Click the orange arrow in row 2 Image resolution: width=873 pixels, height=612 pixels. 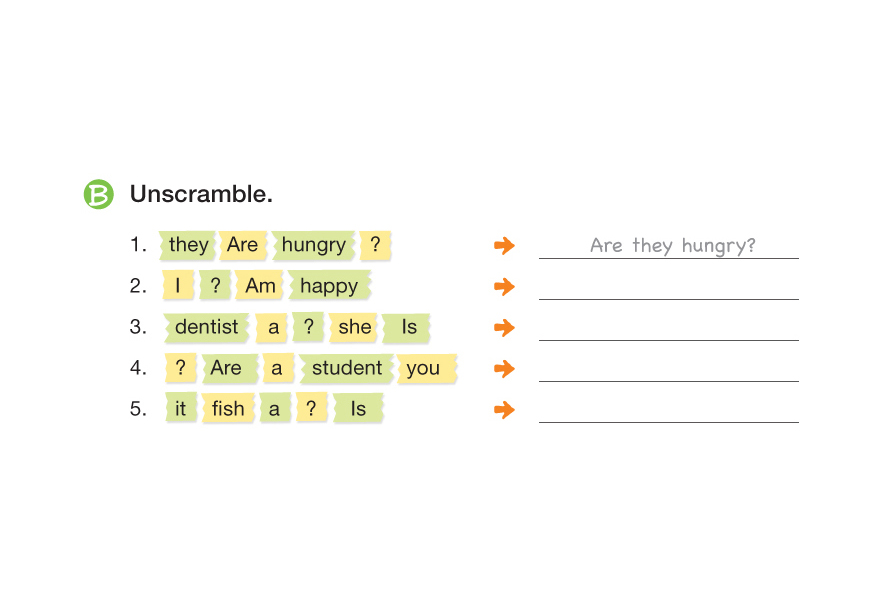(x=505, y=287)
